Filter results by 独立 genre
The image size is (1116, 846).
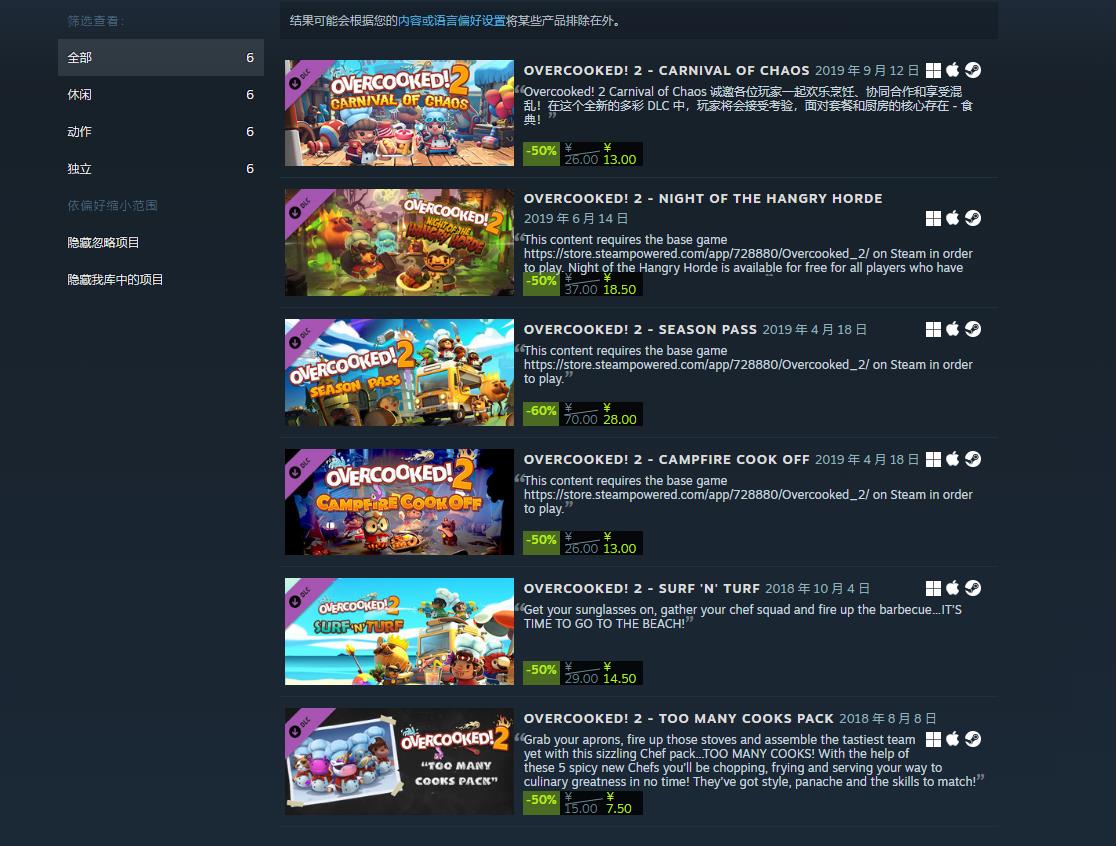pyautogui.click(x=161, y=169)
